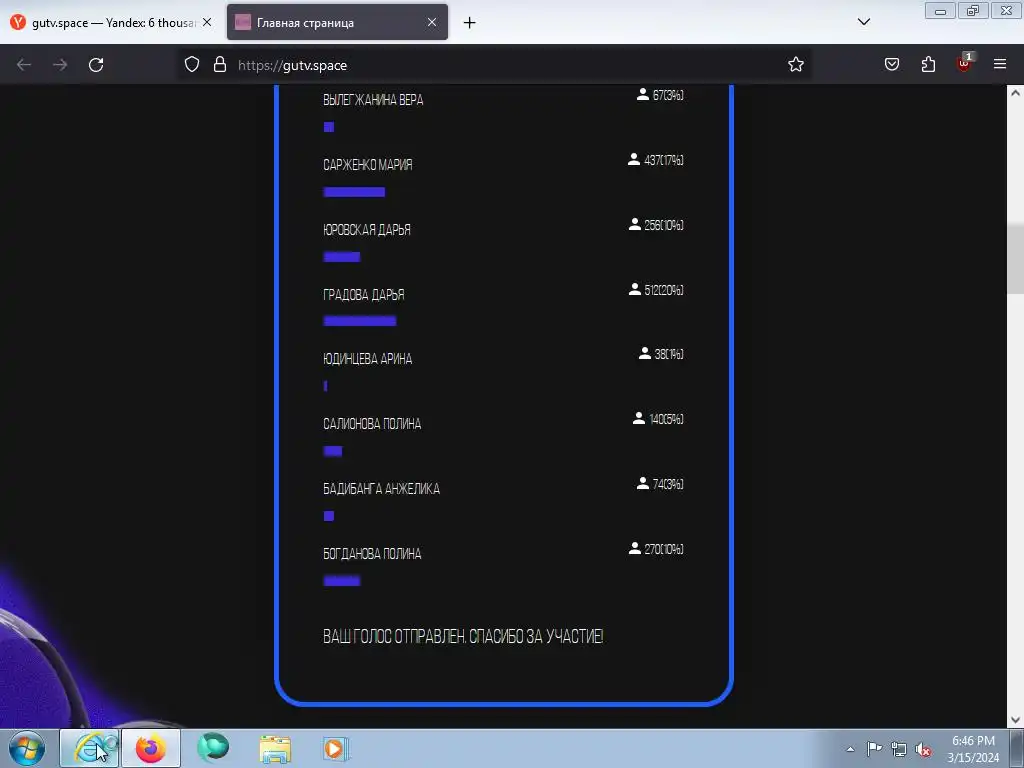This screenshot has height=768, width=1024.
Task: Click the vertical scrollbar thumb
Action: tap(1016, 259)
